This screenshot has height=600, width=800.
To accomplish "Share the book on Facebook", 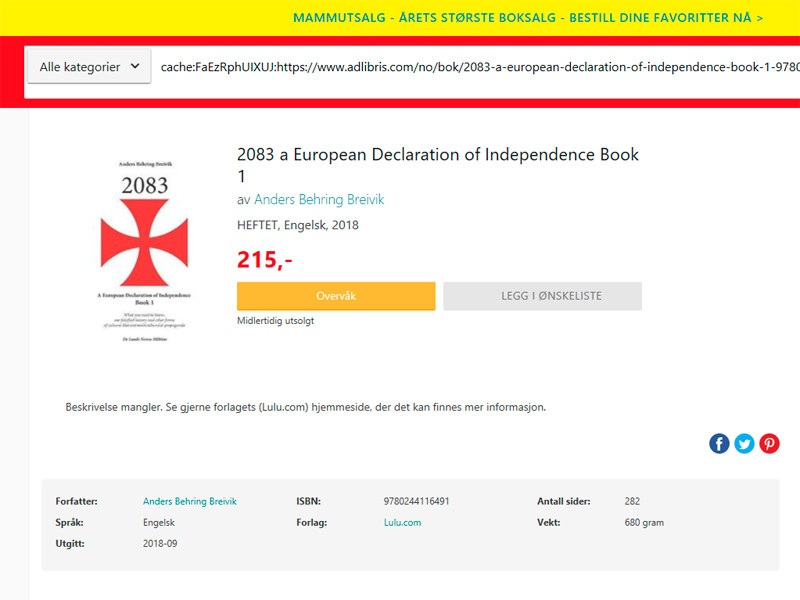I will (x=719, y=444).
